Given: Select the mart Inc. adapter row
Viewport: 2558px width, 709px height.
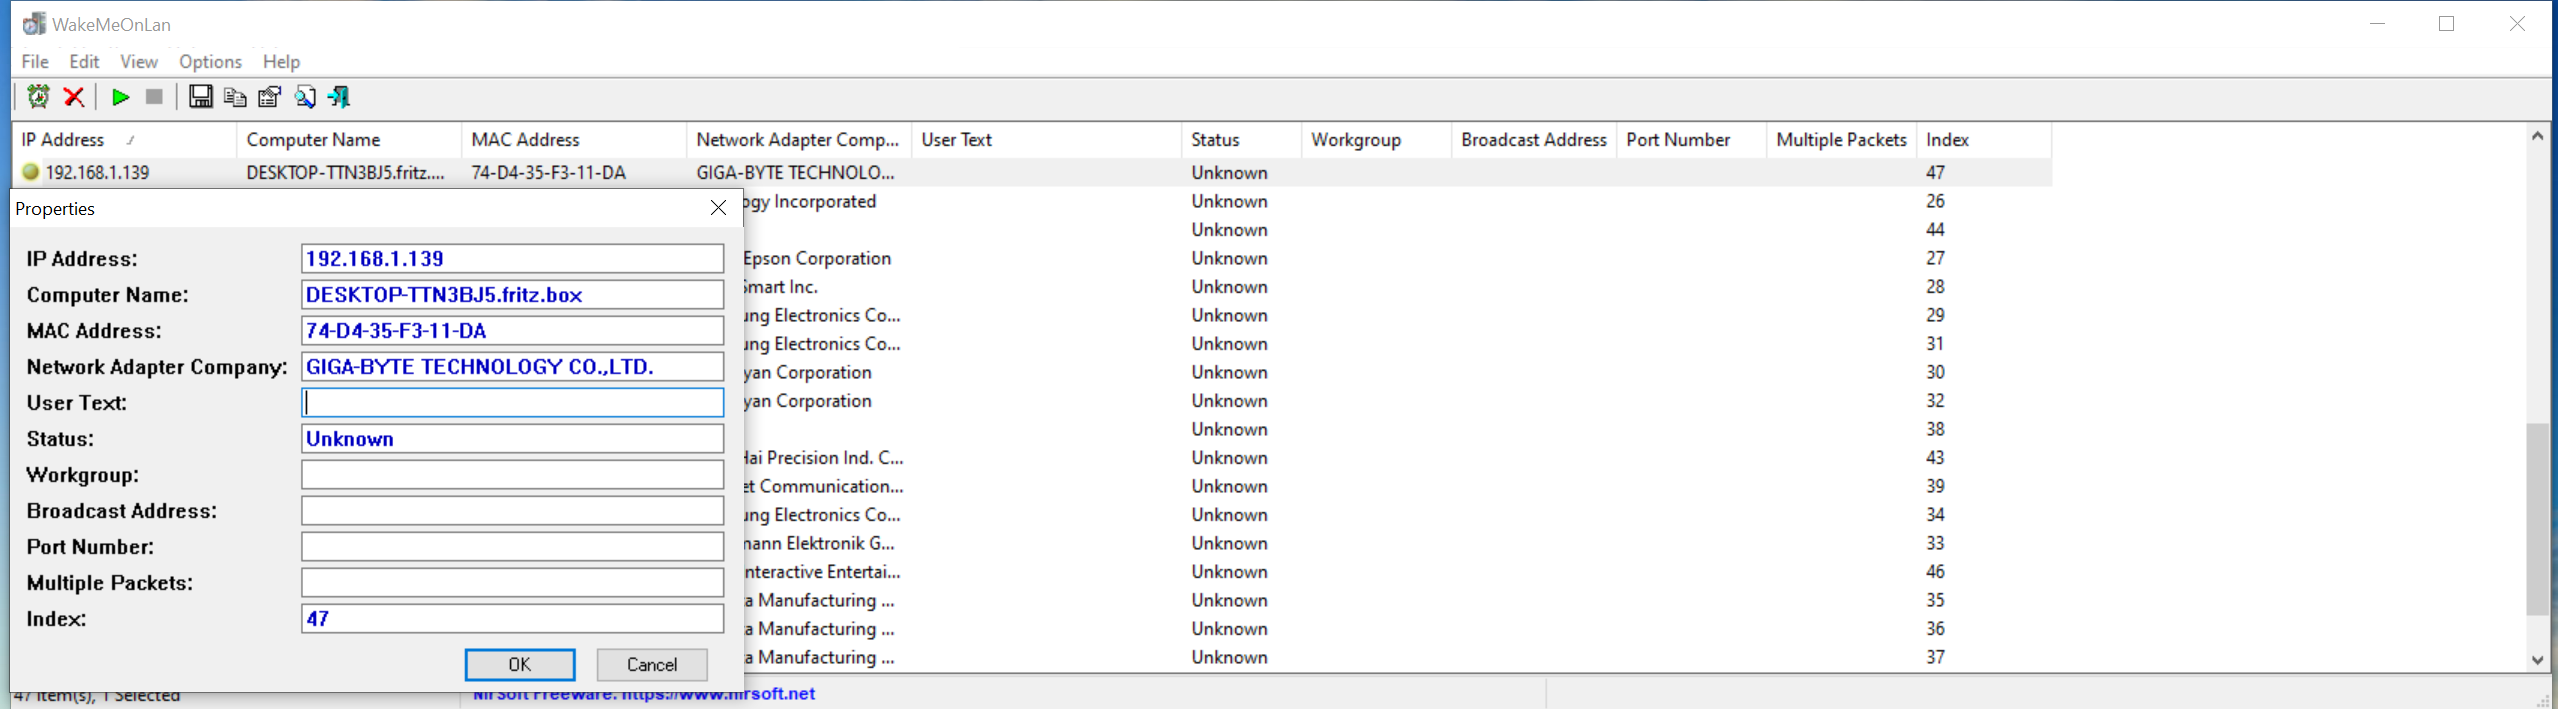Looking at the screenshot, I should click(1397, 286).
